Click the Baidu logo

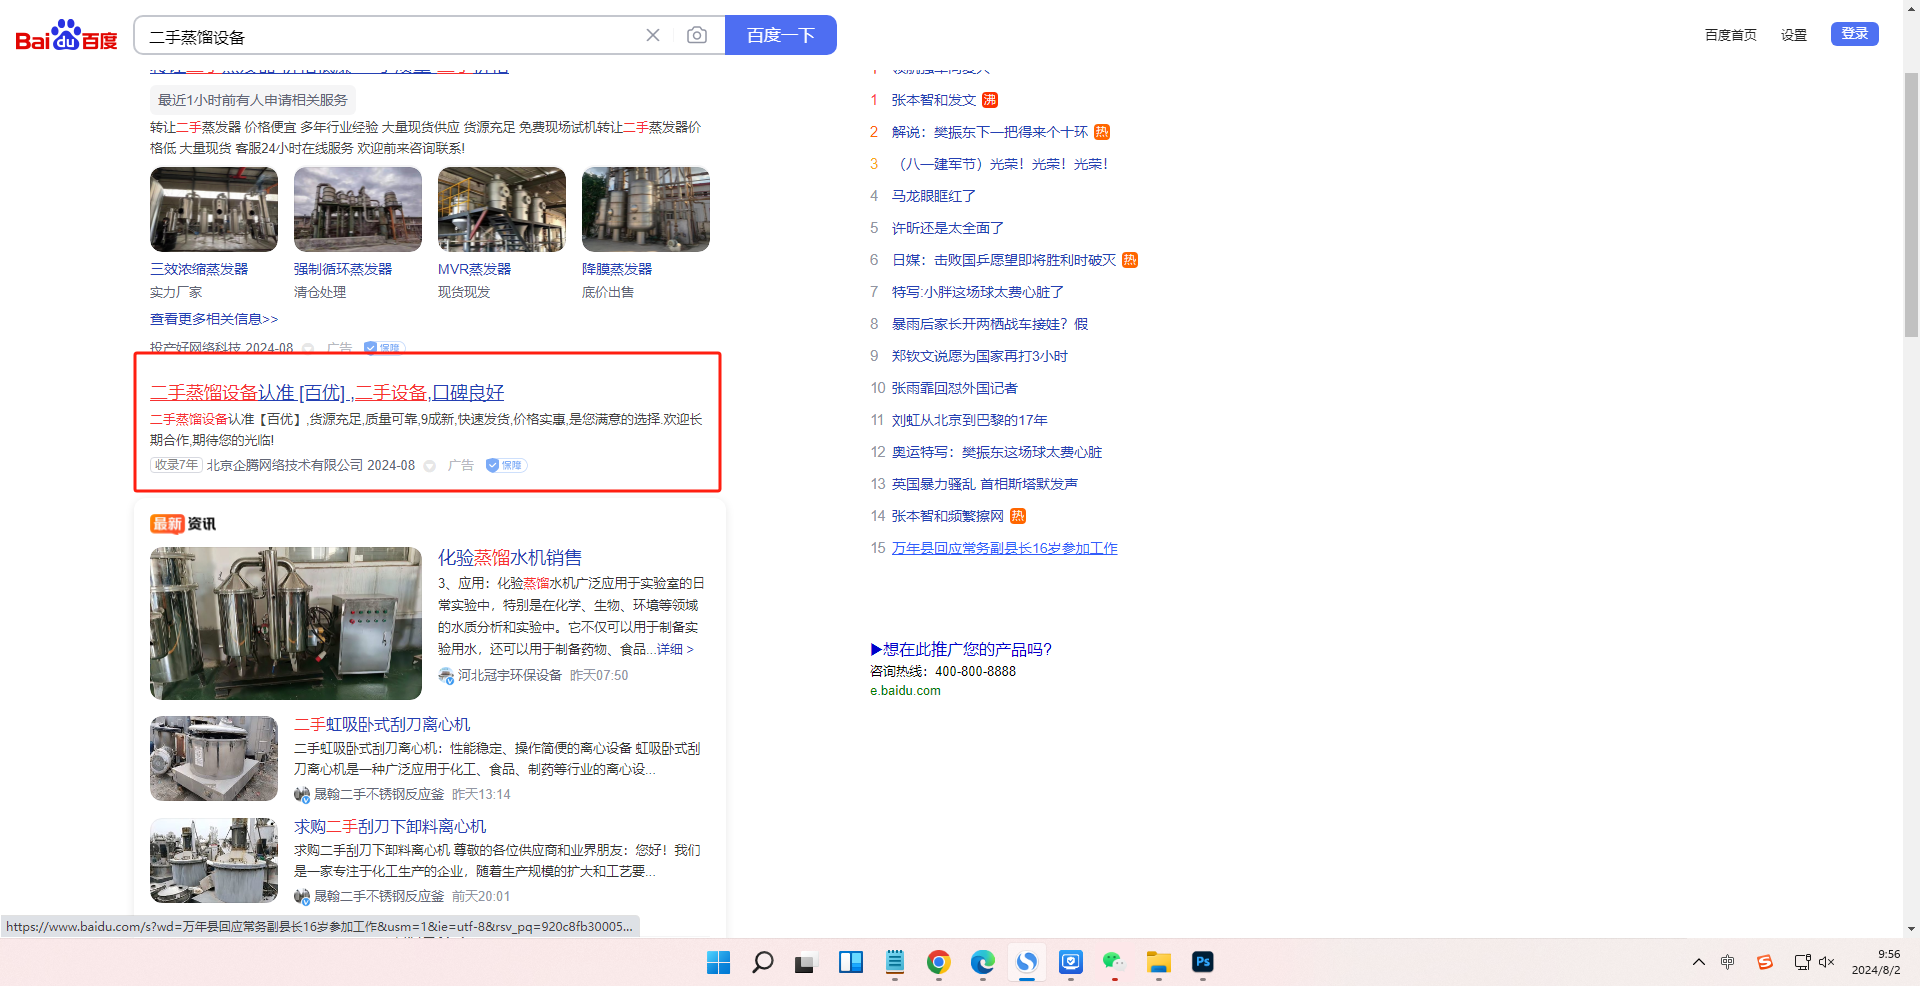[x=66, y=36]
